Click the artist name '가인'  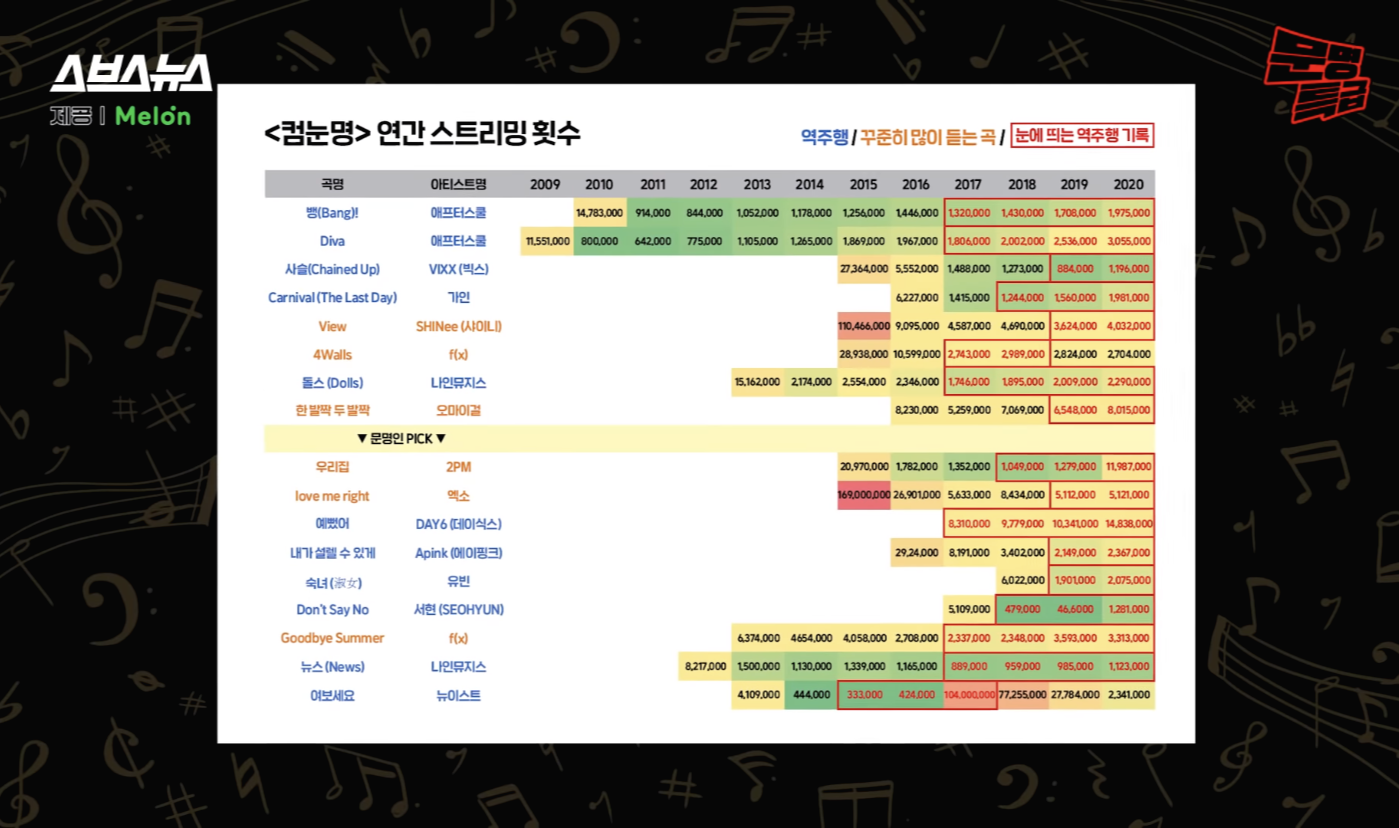[x=458, y=297]
